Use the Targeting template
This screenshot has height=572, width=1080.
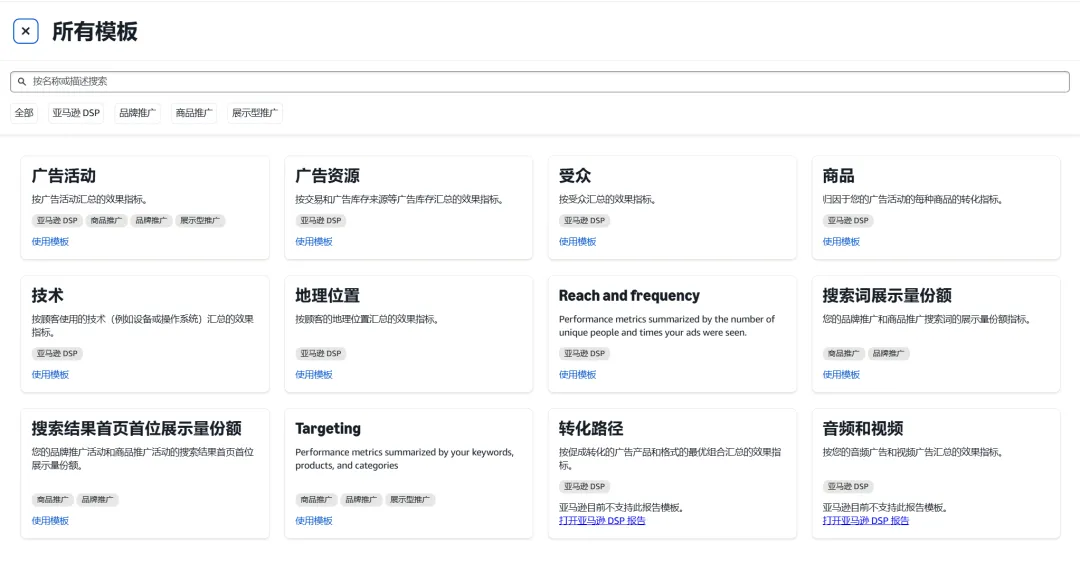314,520
